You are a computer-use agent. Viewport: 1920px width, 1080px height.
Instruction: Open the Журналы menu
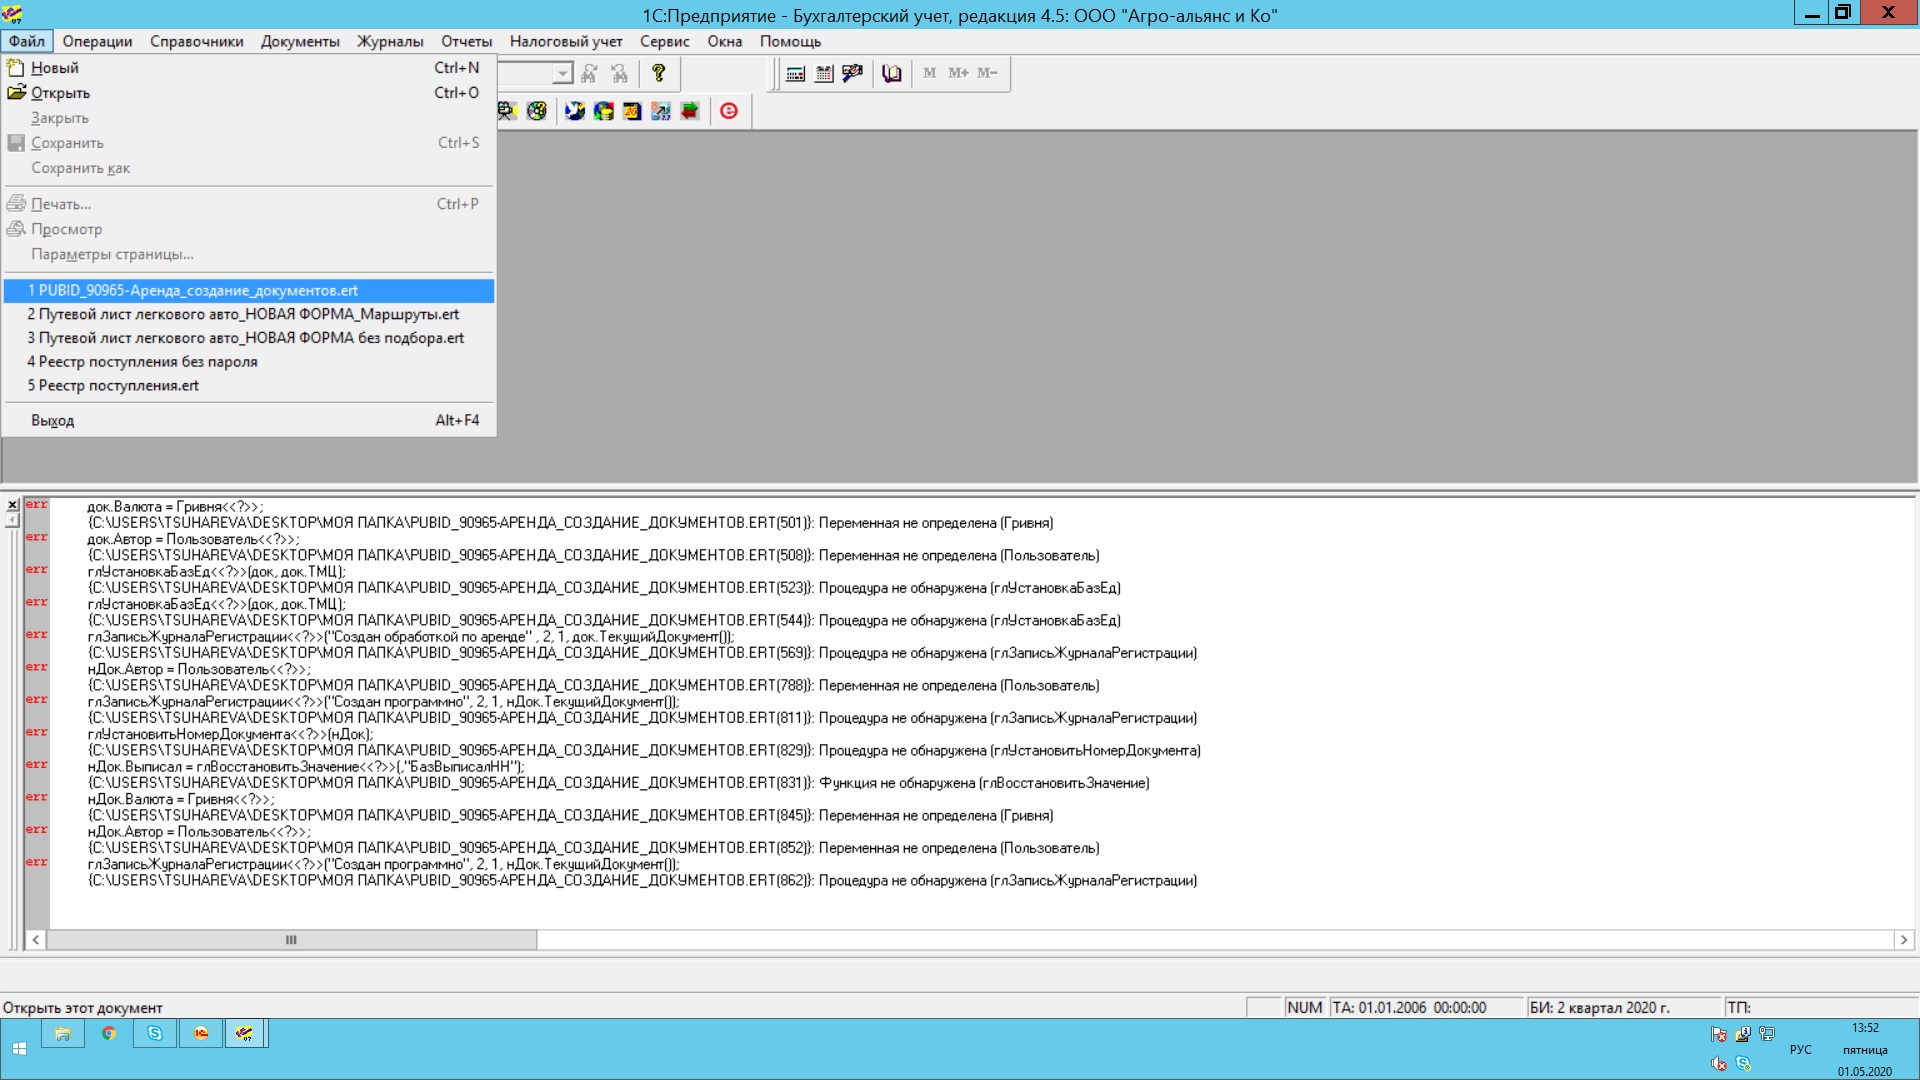pyautogui.click(x=390, y=41)
